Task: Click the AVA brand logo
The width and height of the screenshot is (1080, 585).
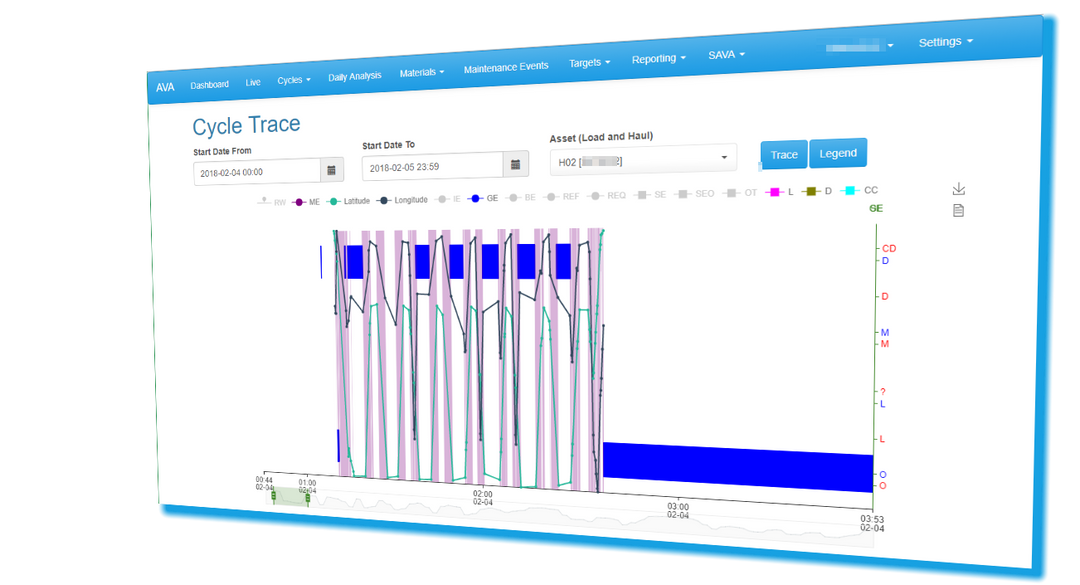Action: pos(165,87)
